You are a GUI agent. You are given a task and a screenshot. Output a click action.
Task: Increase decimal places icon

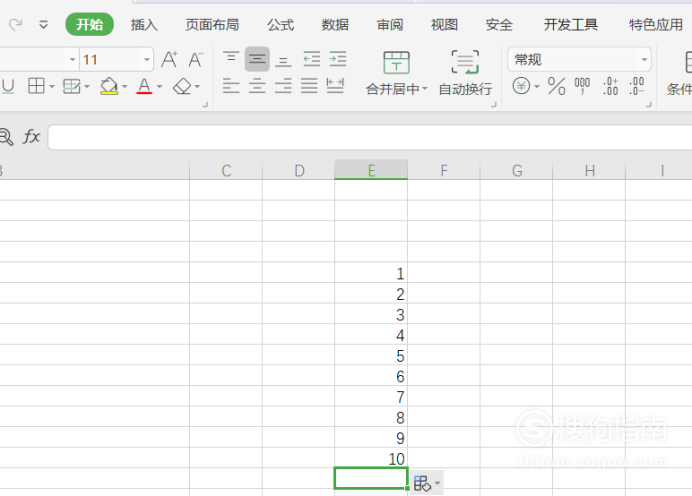click(x=611, y=86)
